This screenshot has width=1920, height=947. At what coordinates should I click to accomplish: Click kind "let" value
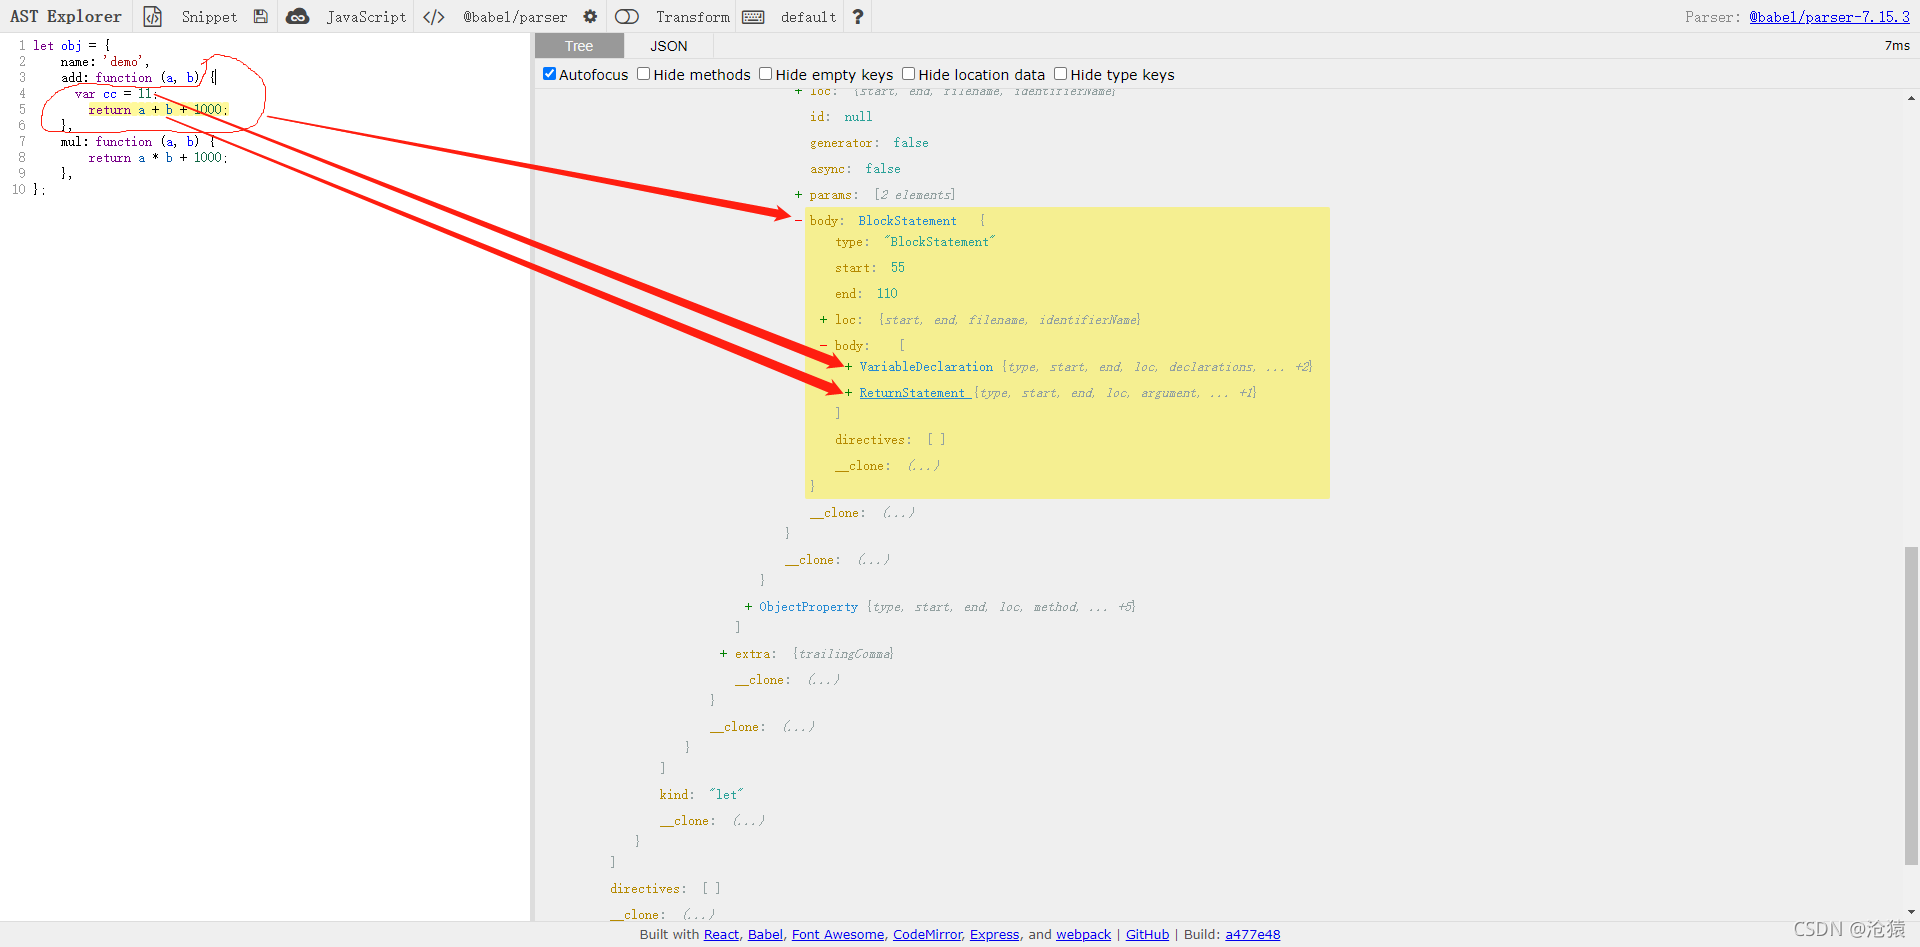pyautogui.click(x=726, y=795)
